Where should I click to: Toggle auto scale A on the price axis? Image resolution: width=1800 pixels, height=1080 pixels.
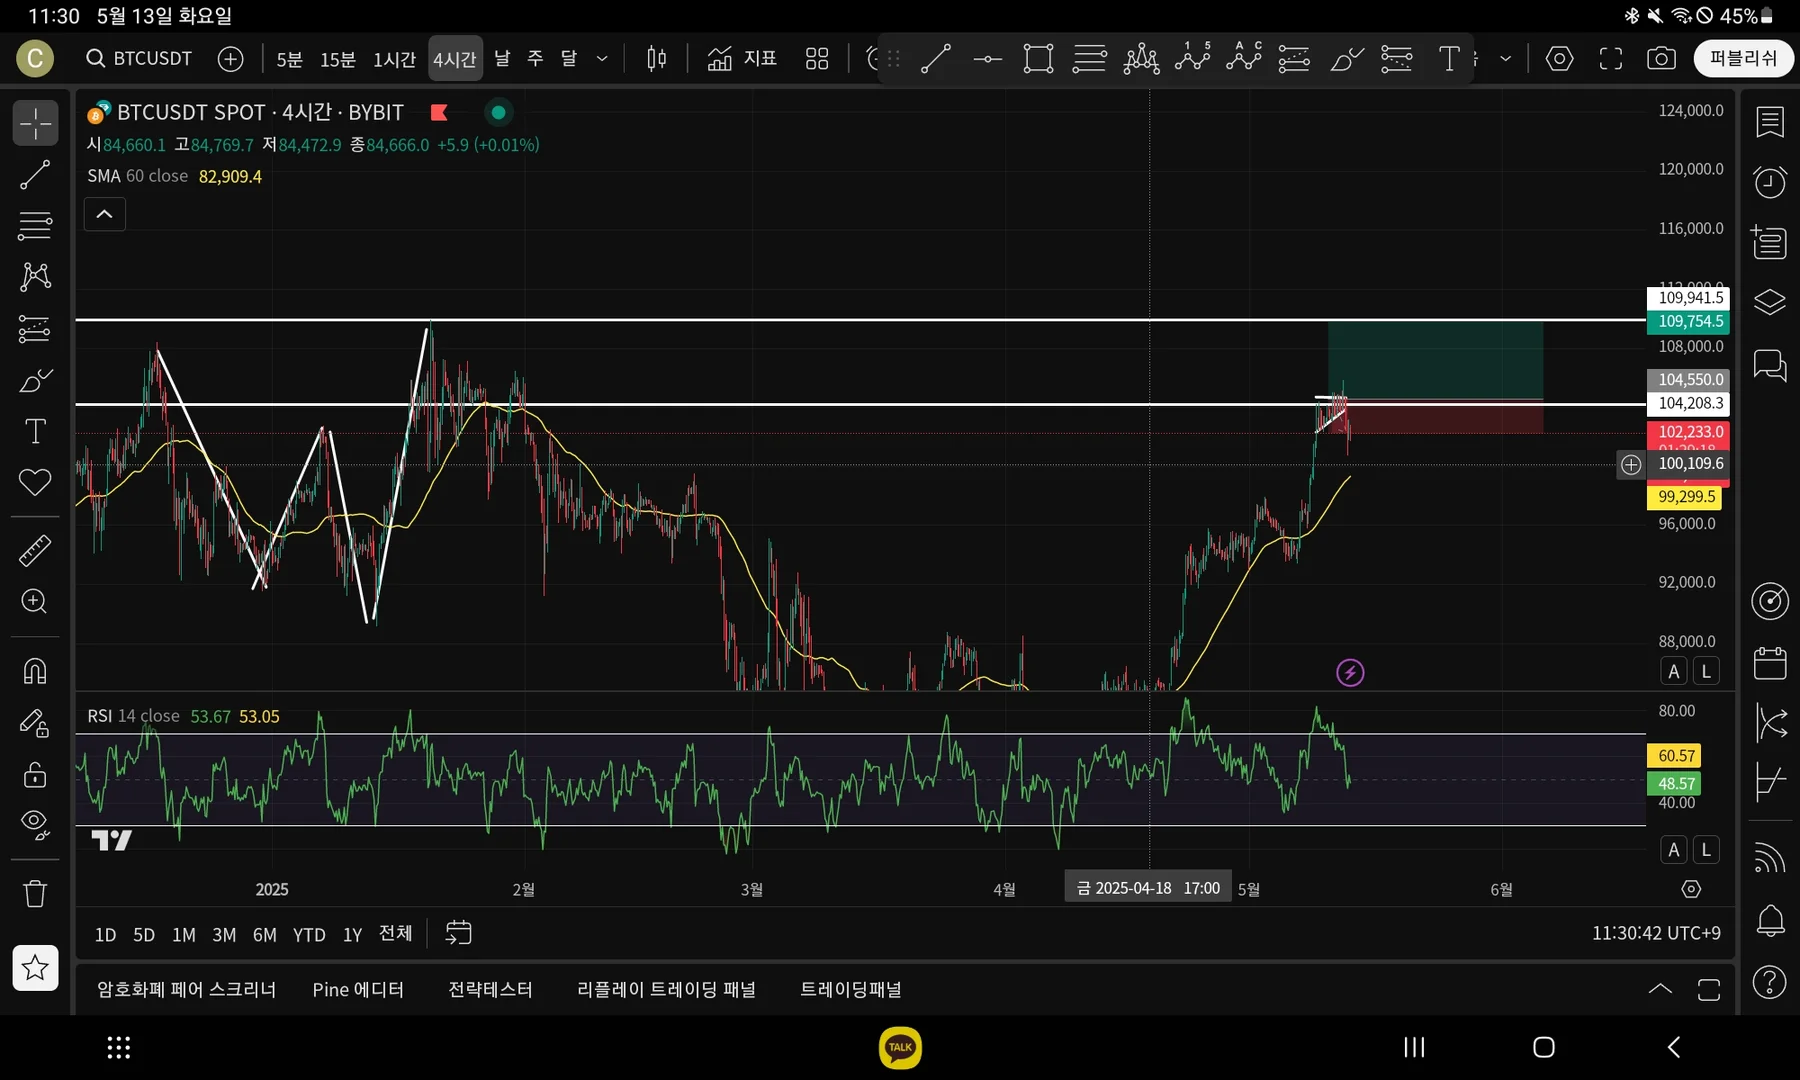(x=1674, y=671)
